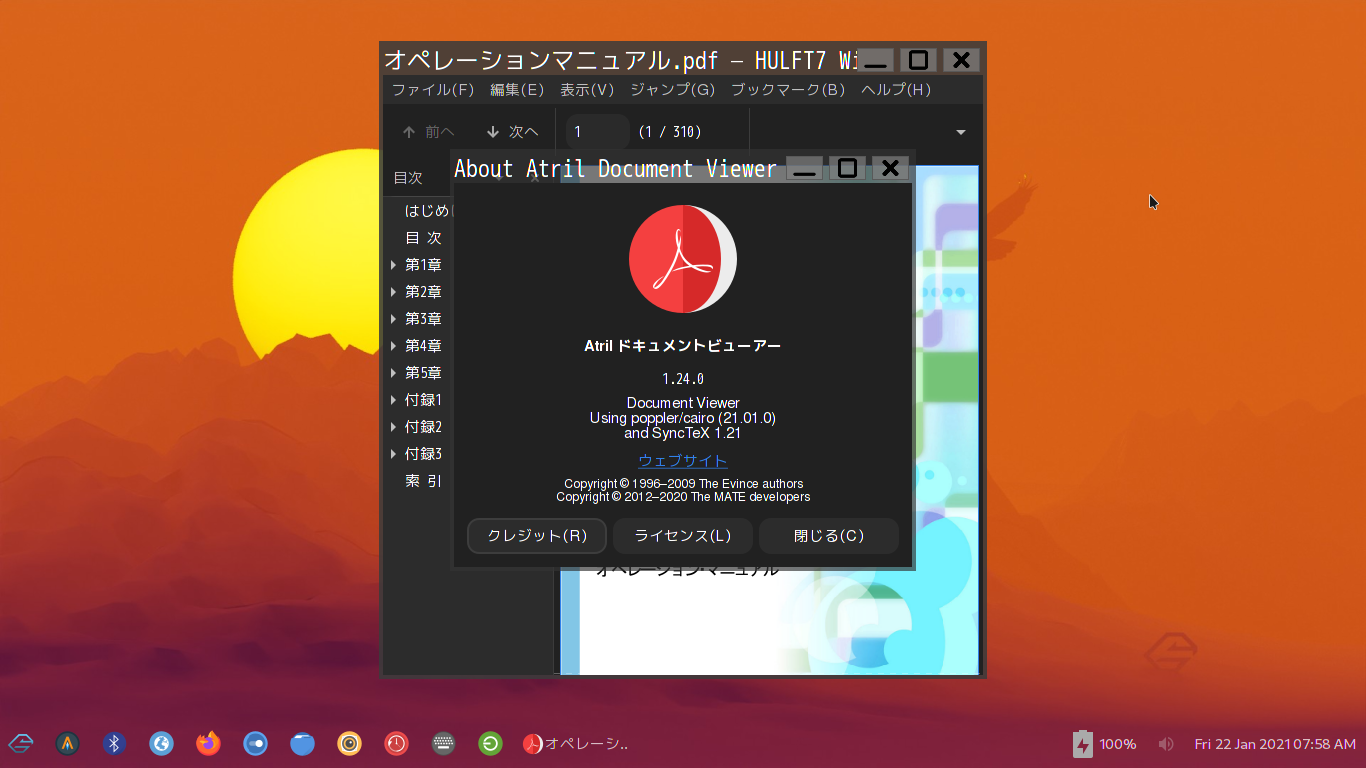Close the main Atril PDF window
Image resolution: width=1366 pixels, height=768 pixels.
[961, 60]
